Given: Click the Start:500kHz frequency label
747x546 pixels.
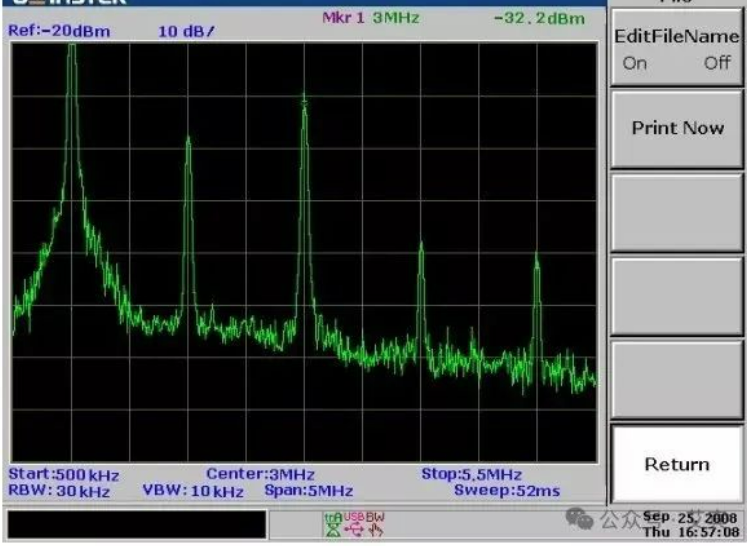Looking at the screenshot, I should click(x=63, y=474).
